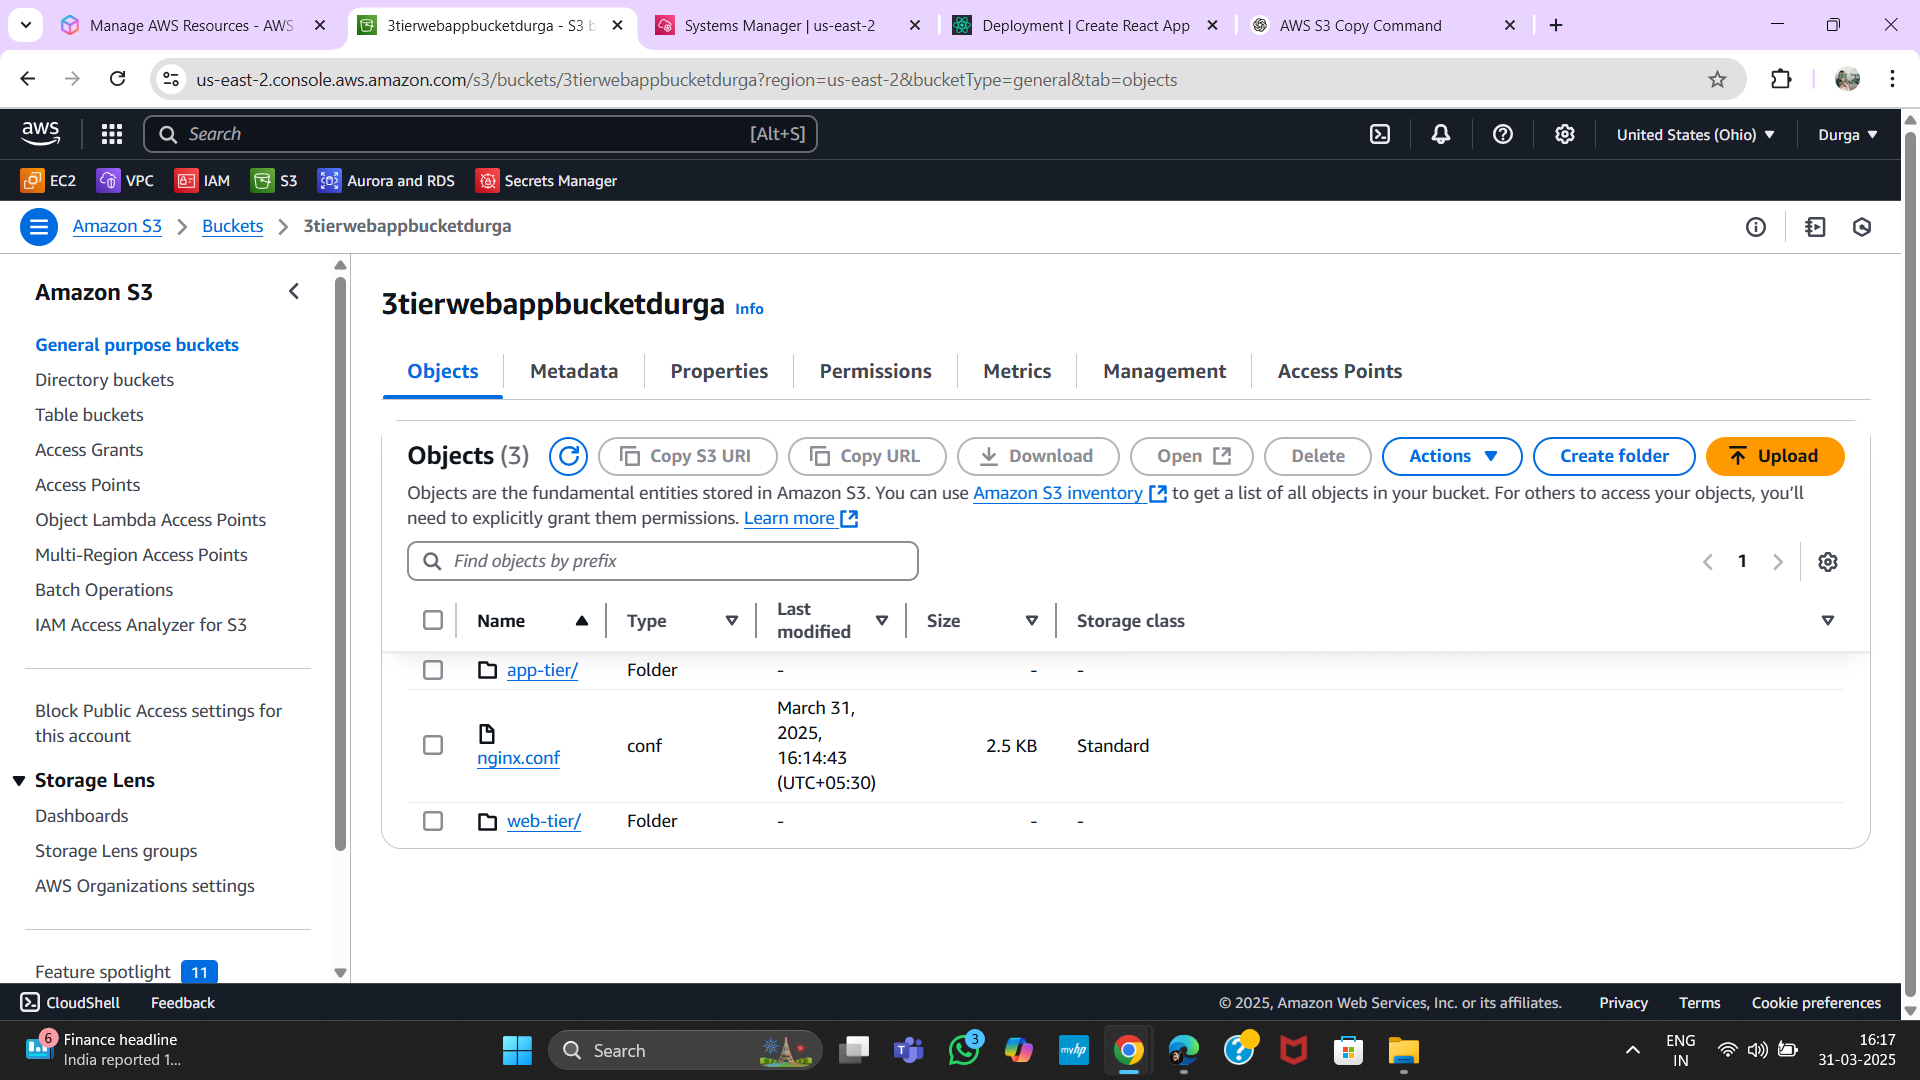
Task: Open Windows Start menu
Action: [517, 1050]
